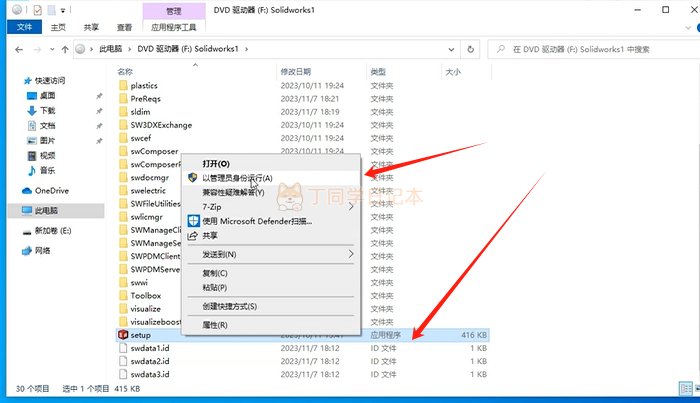The image size is (700, 403).
Task: Select the swdocmgr folder
Action: (x=150, y=177)
